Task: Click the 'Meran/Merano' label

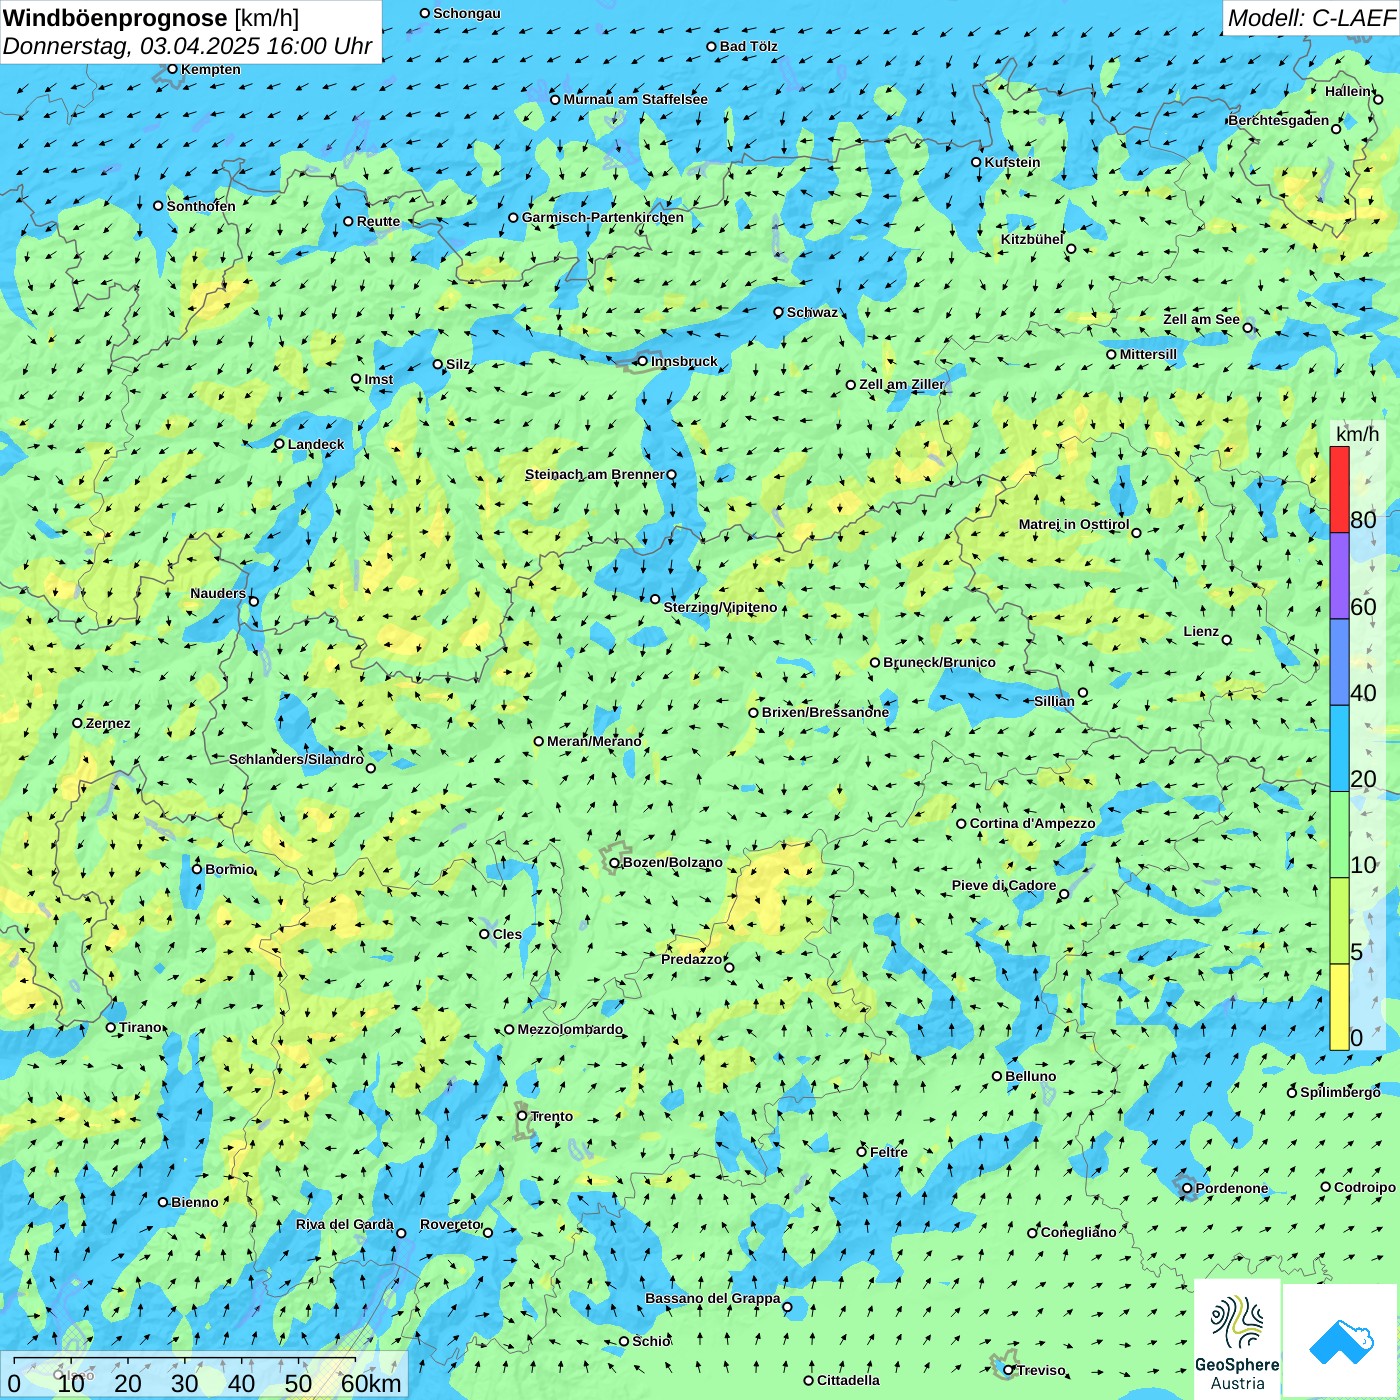Action: [x=594, y=741]
